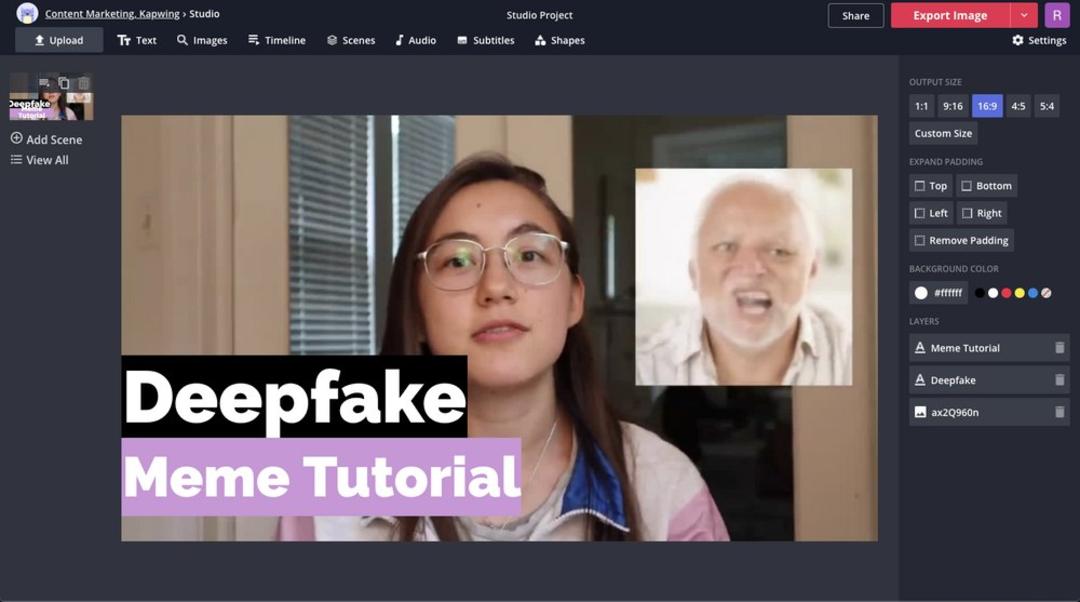The image size is (1080, 602).
Task: Toggle the Remove Padding checkbox
Action: 920,240
